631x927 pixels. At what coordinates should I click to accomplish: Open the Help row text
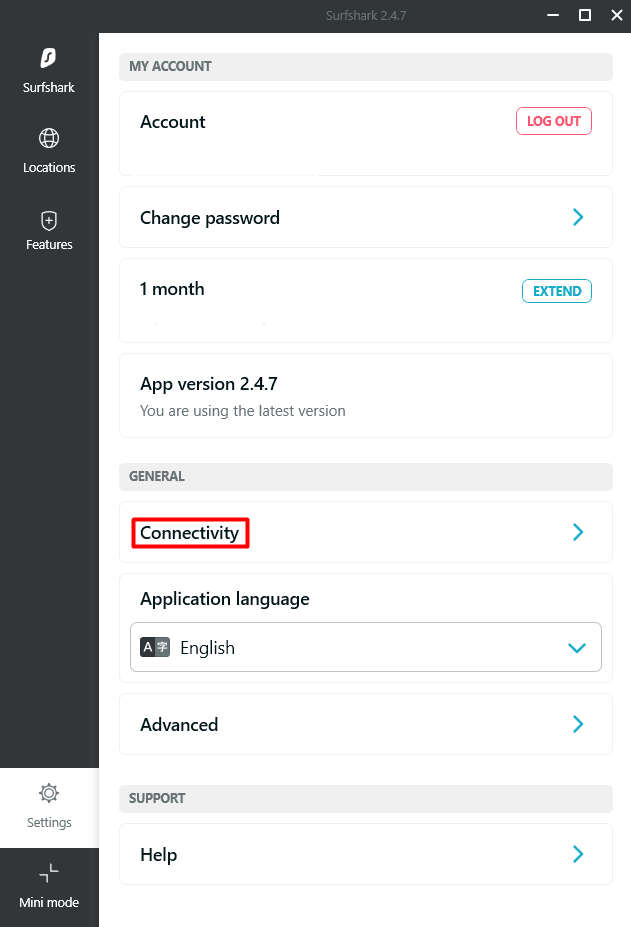[158, 855]
